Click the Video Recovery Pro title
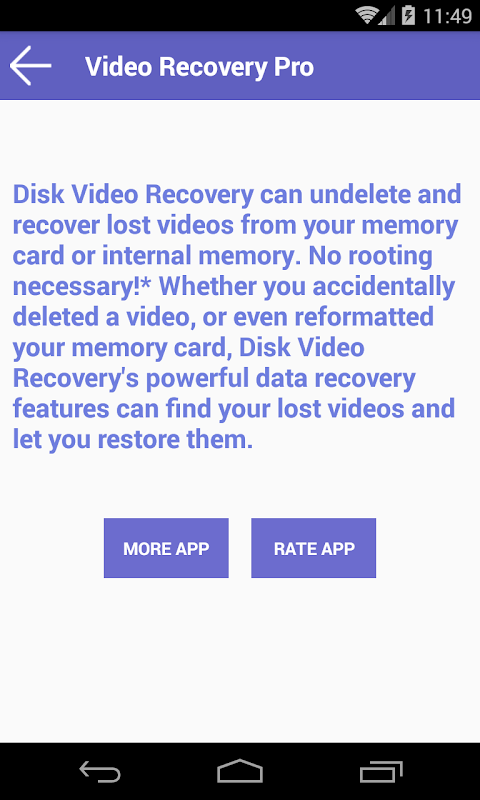Viewport: 480px width, 800px height. coord(199,67)
